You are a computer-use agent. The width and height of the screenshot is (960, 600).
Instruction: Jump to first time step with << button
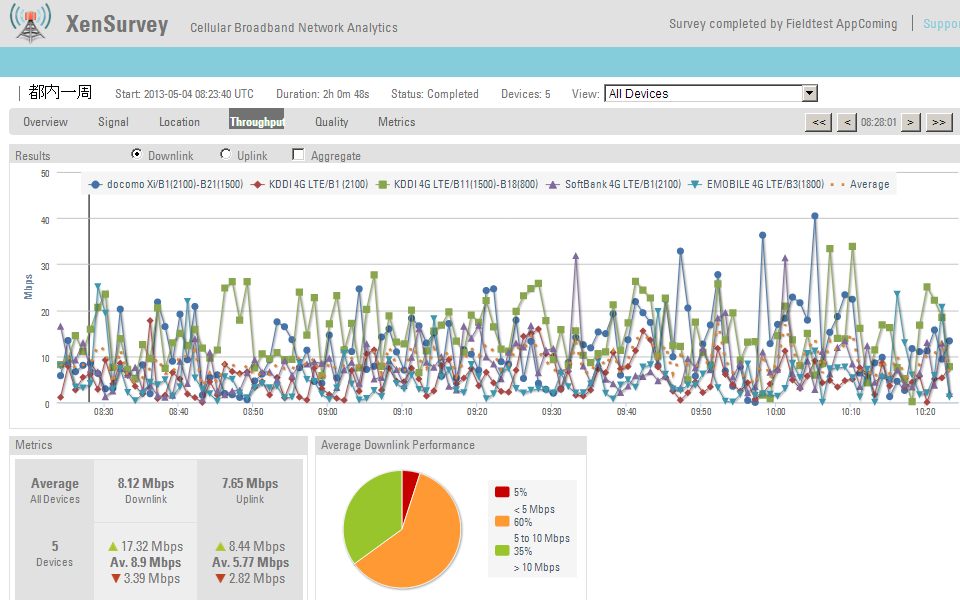[x=818, y=122]
